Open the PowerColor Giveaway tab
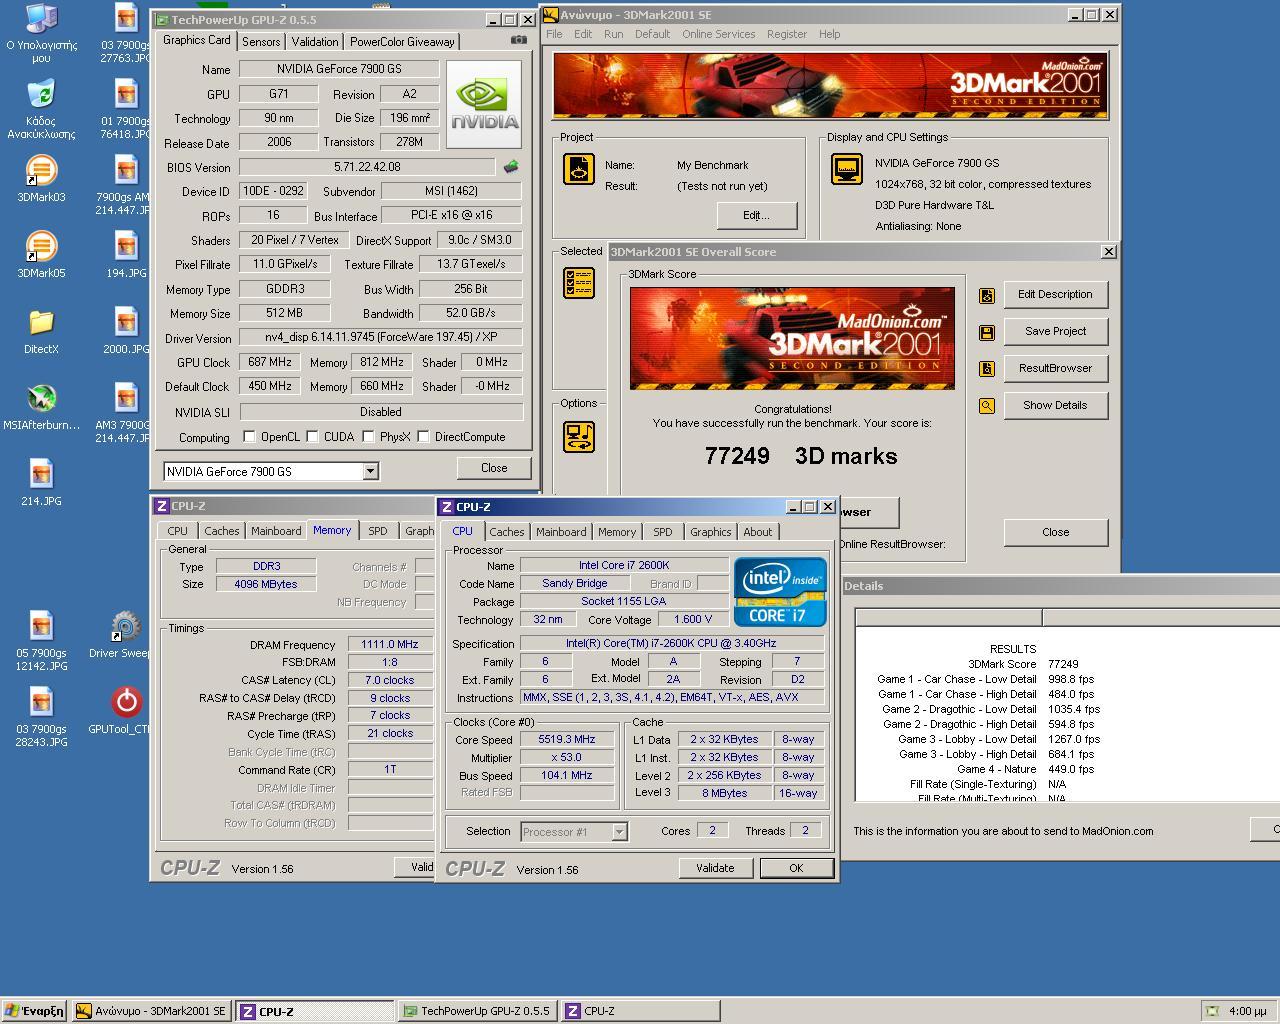Screen dimensions: 1280x1024 click(x=402, y=42)
